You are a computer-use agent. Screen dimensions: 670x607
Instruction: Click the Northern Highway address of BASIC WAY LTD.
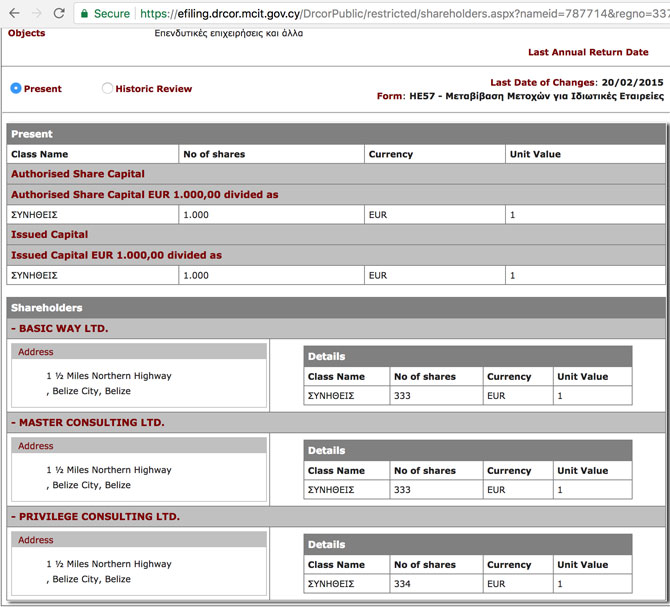coord(109,376)
